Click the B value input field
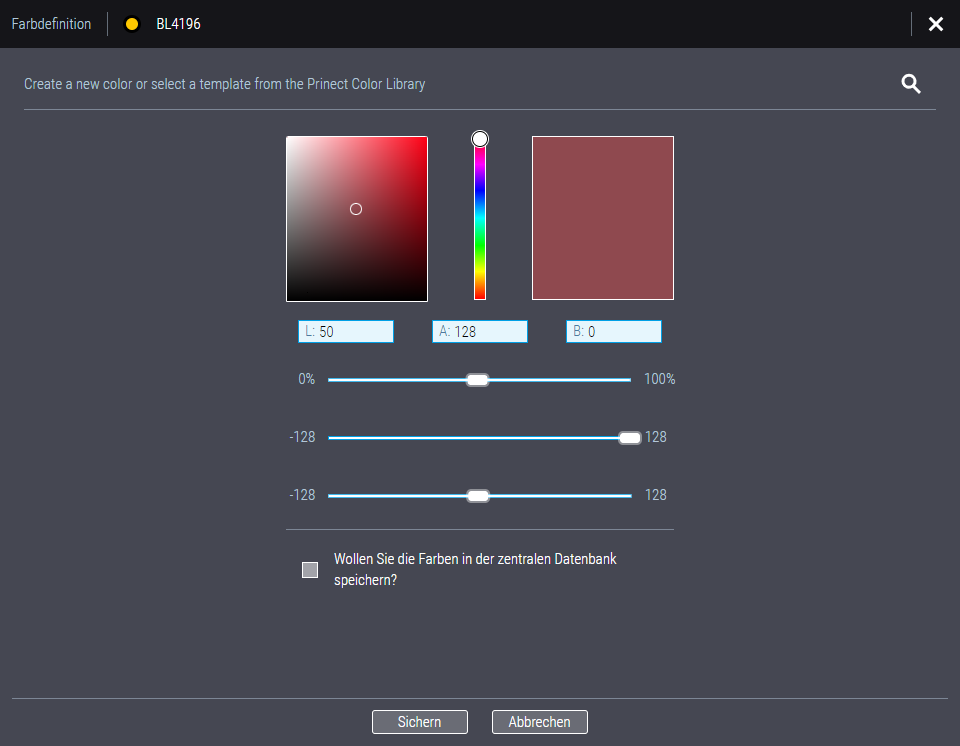This screenshot has width=960, height=746. click(614, 332)
